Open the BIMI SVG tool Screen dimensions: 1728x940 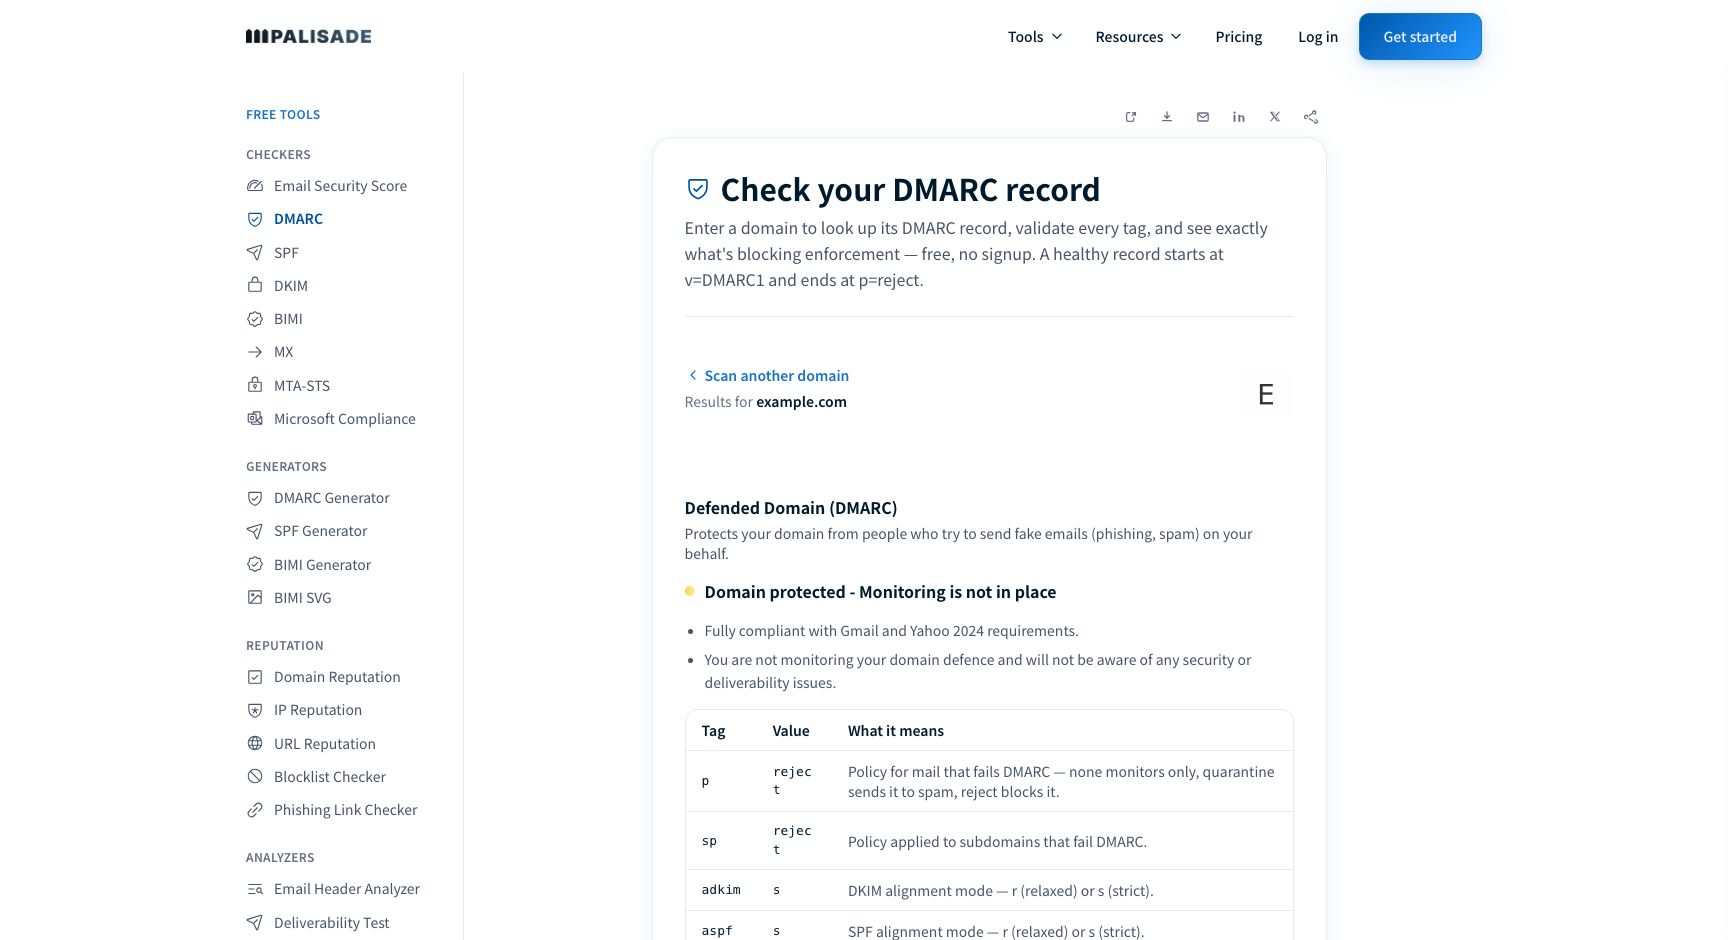(303, 598)
